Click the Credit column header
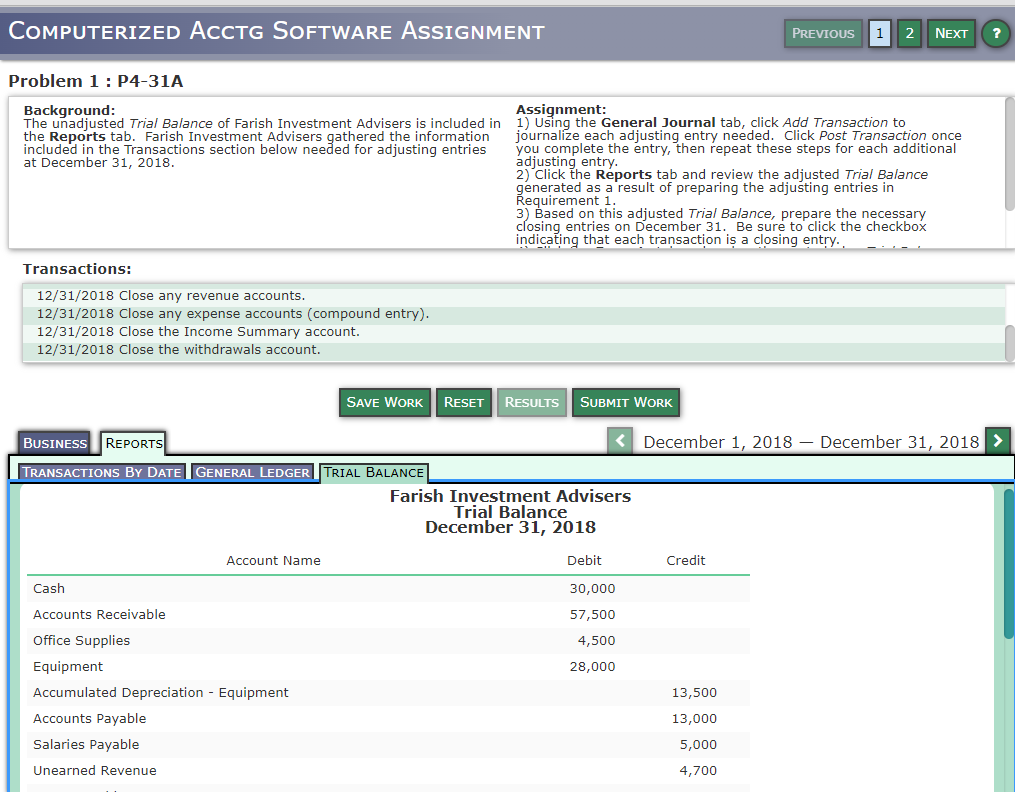Image resolution: width=1015 pixels, height=792 pixels. (686, 561)
